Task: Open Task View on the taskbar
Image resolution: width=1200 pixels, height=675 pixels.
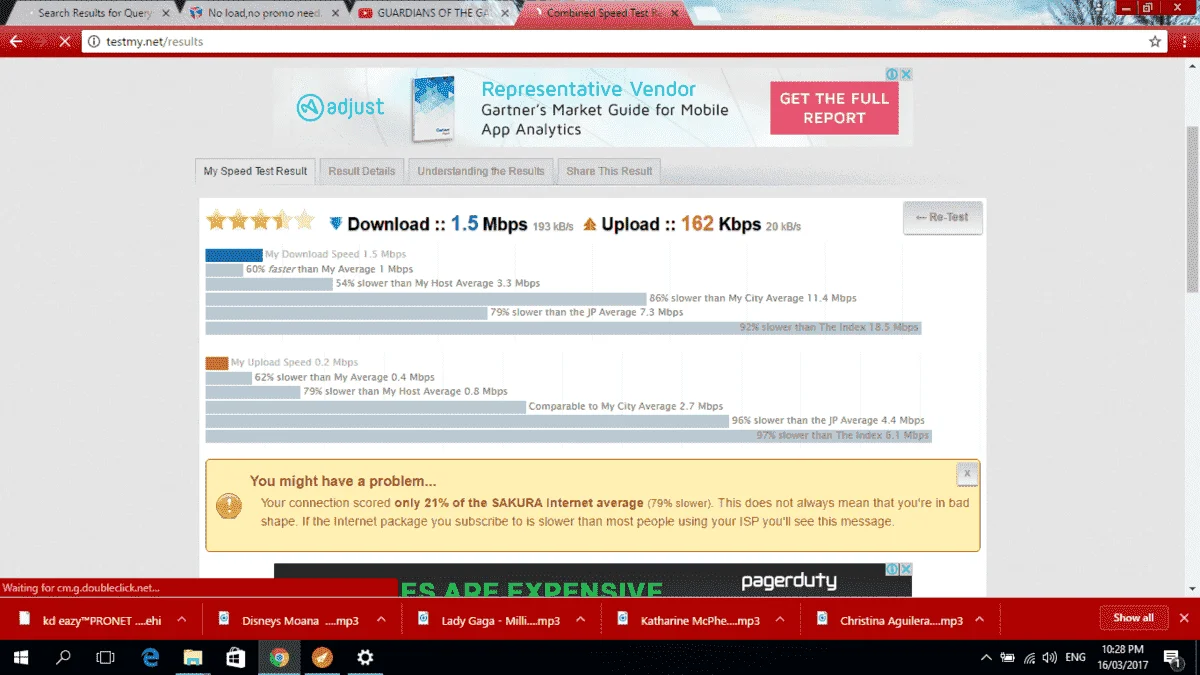Action: pos(105,657)
